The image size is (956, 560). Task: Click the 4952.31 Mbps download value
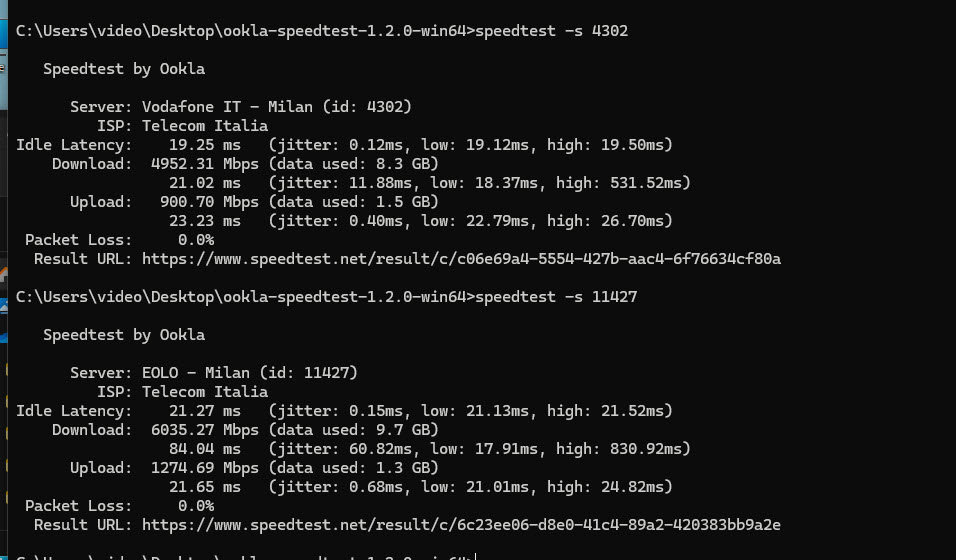[204, 164]
